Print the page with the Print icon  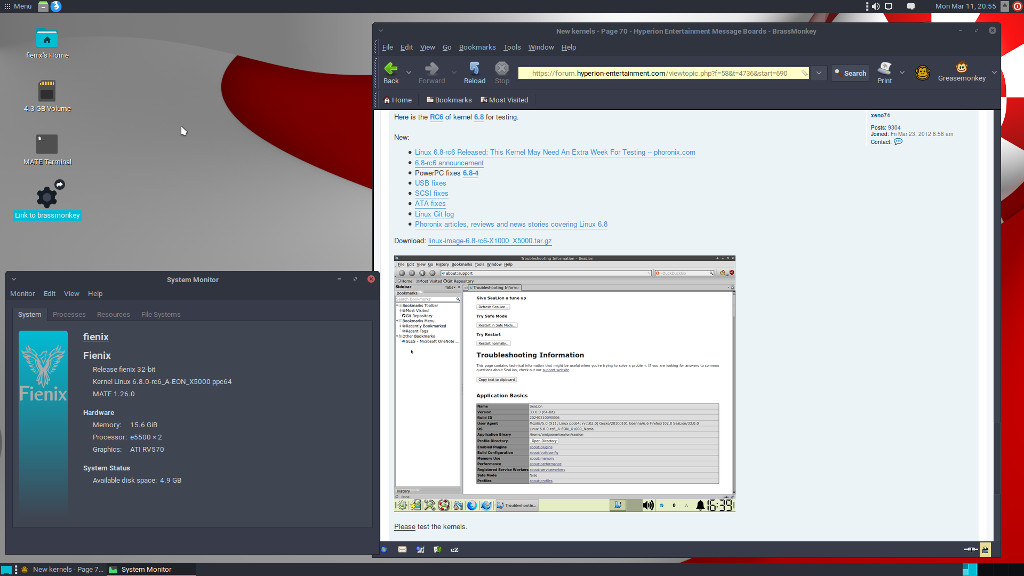tap(884, 72)
